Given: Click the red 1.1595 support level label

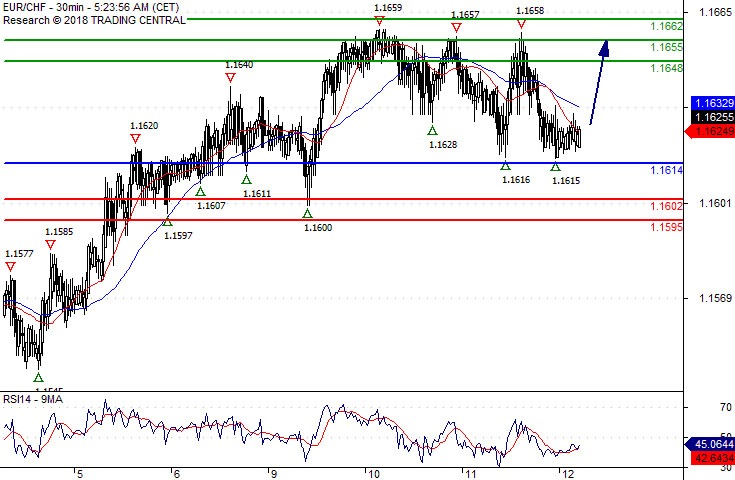Looking at the screenshot, I should 667,227.
